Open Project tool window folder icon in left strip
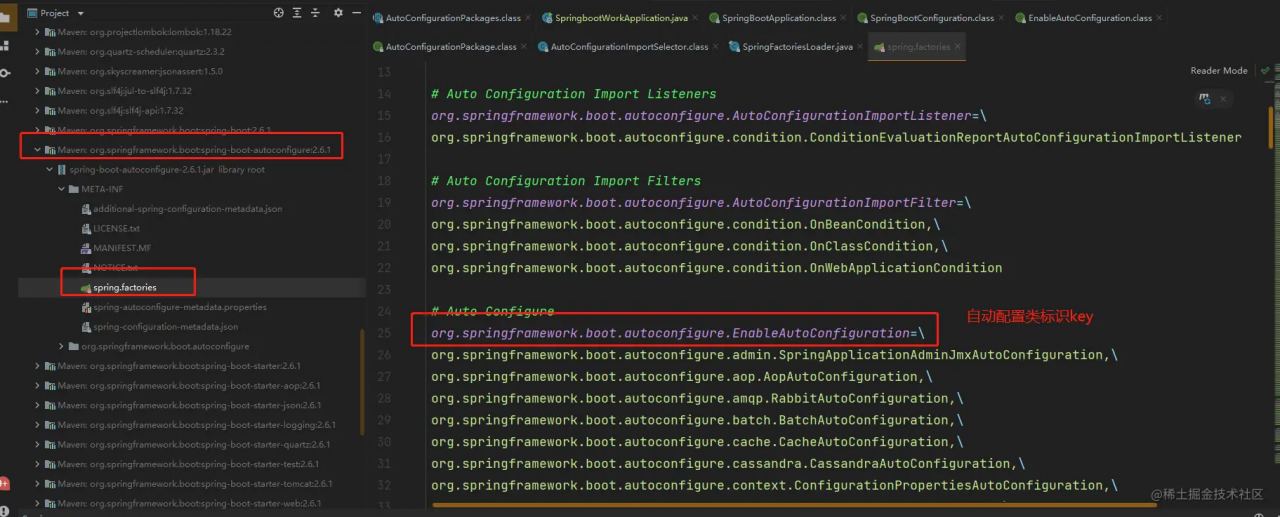1280x517 pixels. point(5,17)
